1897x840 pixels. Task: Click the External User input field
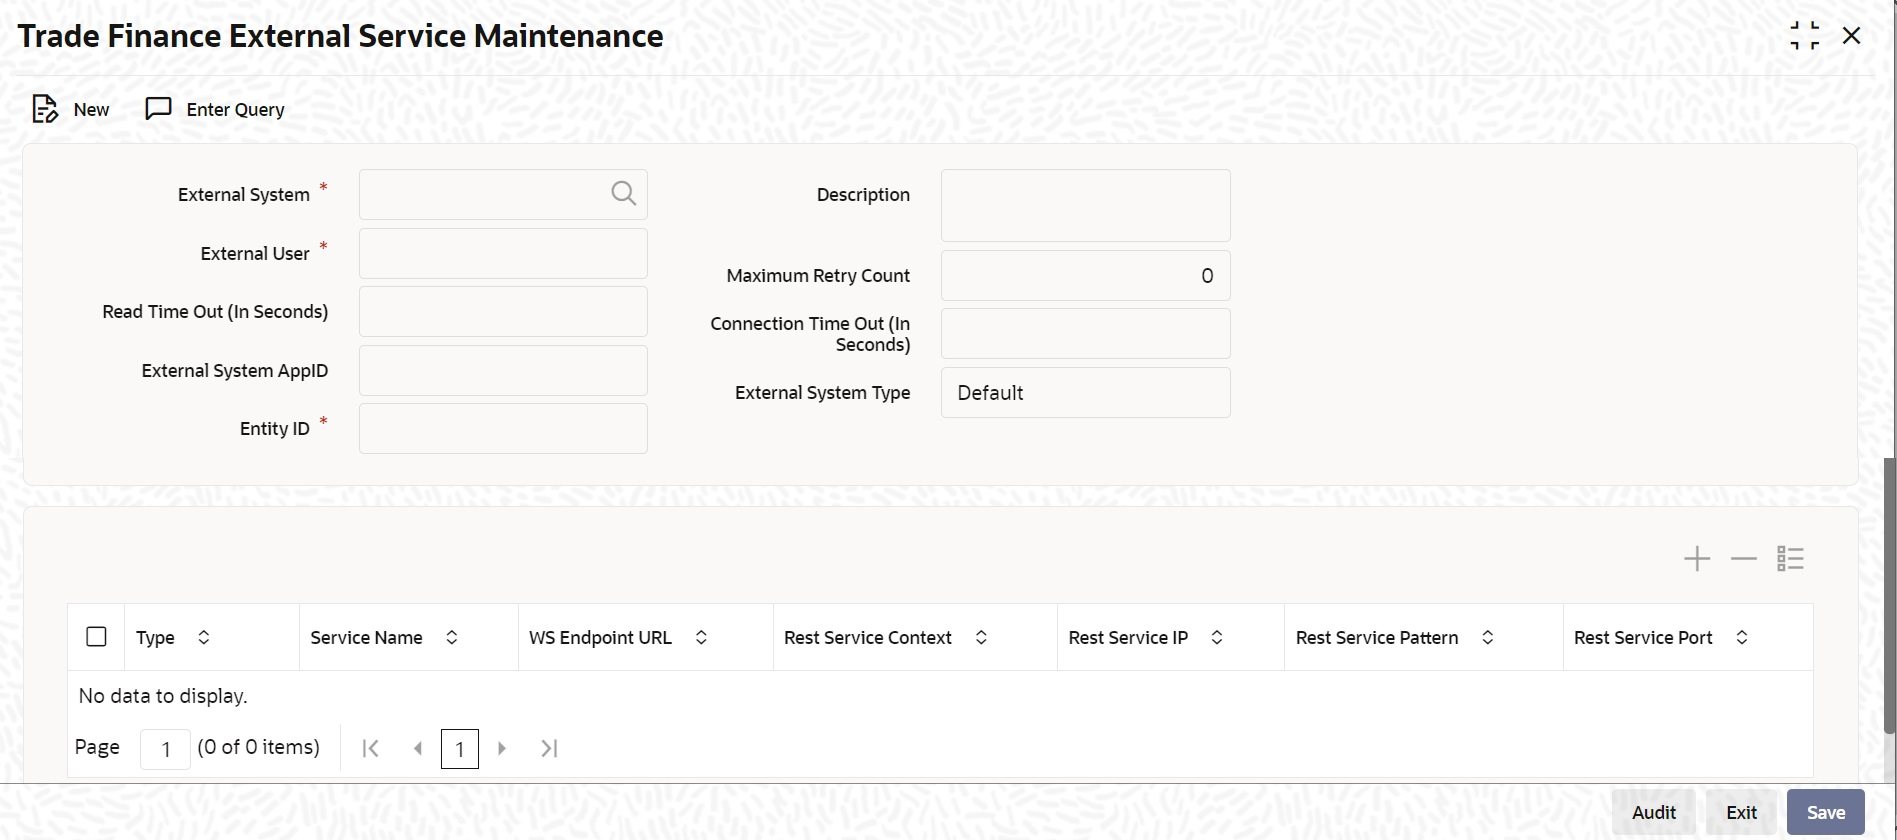503,253
